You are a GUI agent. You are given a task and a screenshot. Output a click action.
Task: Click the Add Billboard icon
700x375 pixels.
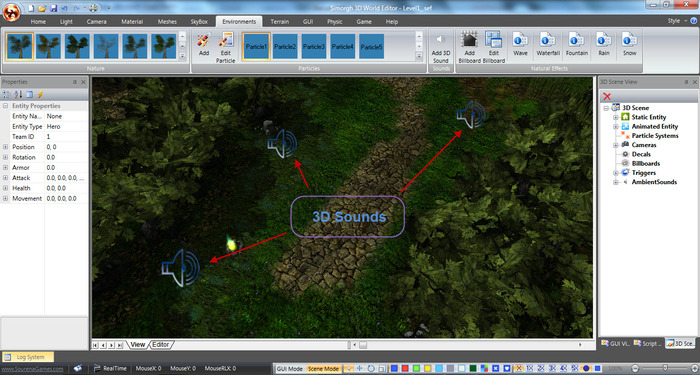(469, 48)
